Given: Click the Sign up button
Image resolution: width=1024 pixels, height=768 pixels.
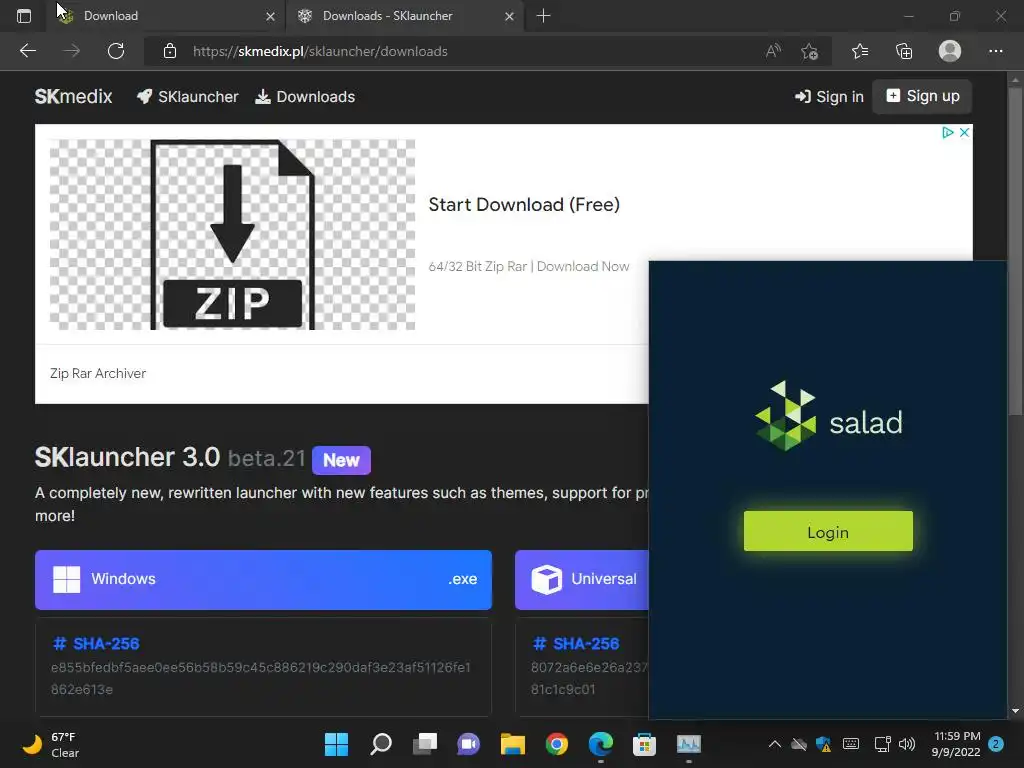Looking at the screenshot, I should [922, 97].
